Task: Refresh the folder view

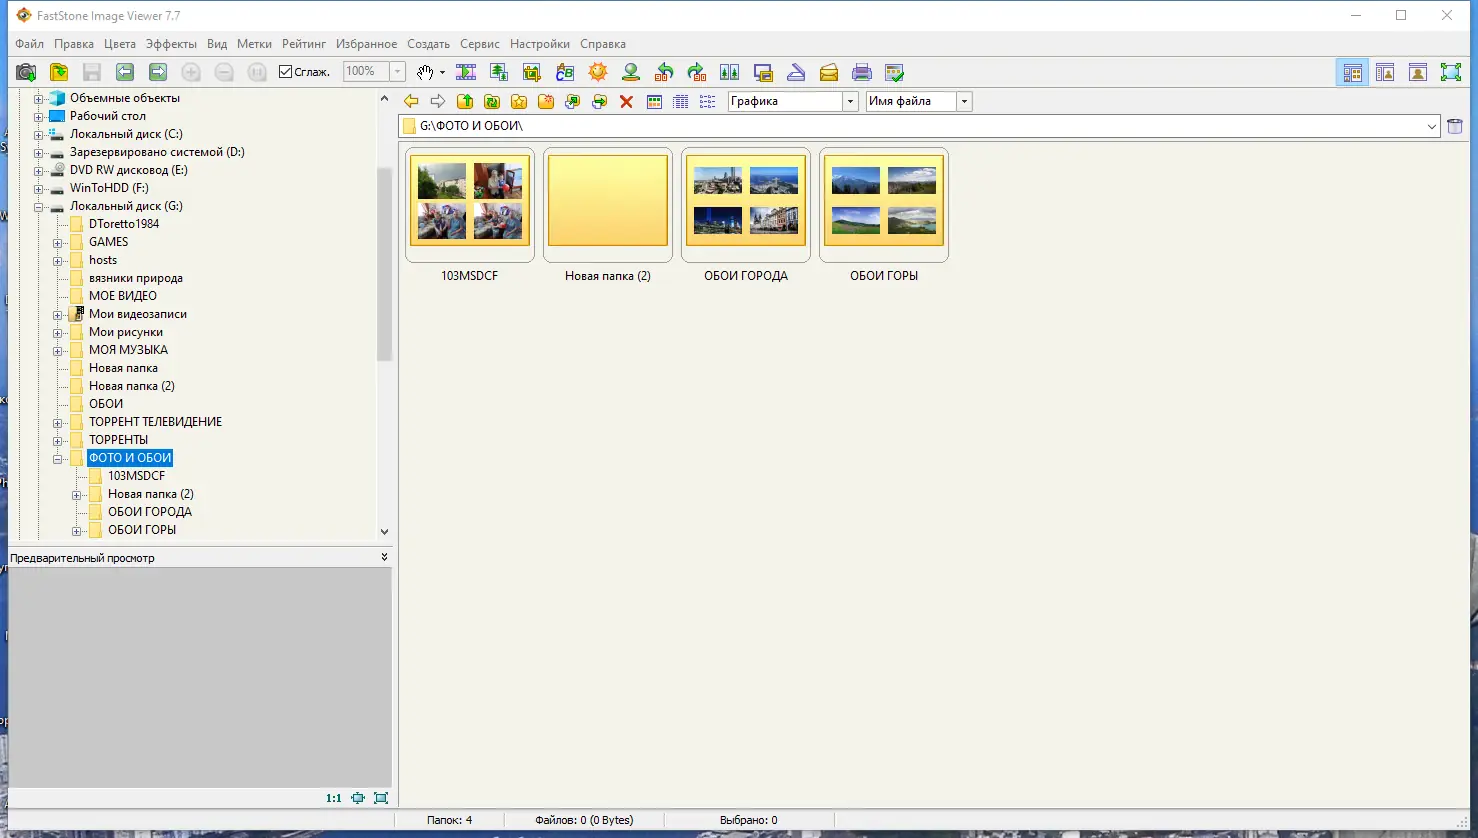Action: 493,100
